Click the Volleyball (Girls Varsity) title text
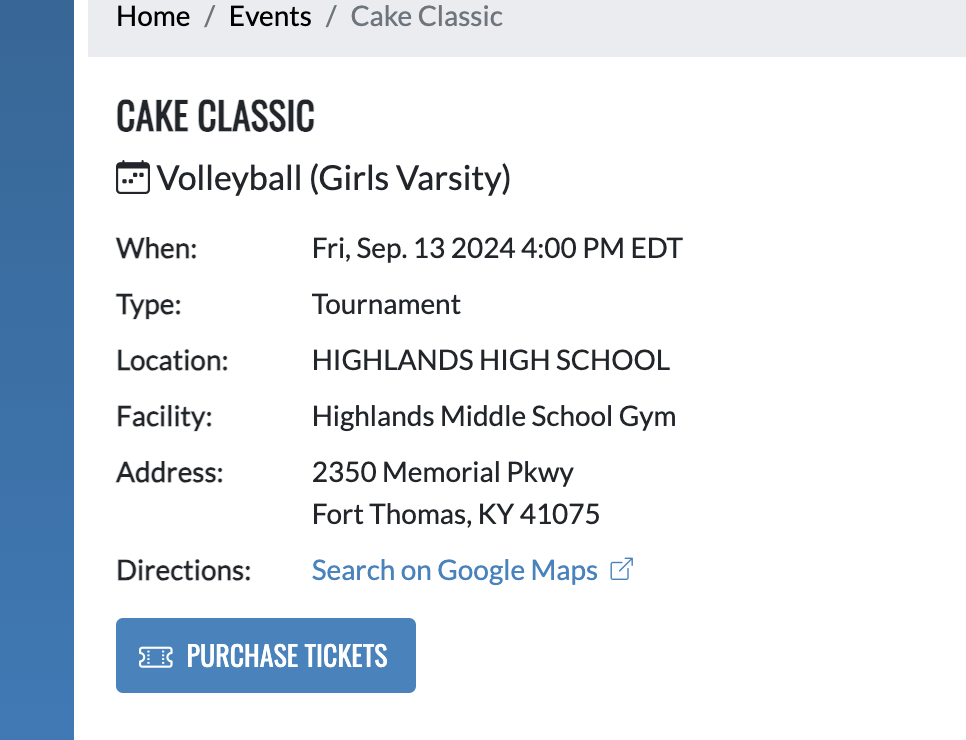Viewport: 966px width, 740px height. point(334,178)
